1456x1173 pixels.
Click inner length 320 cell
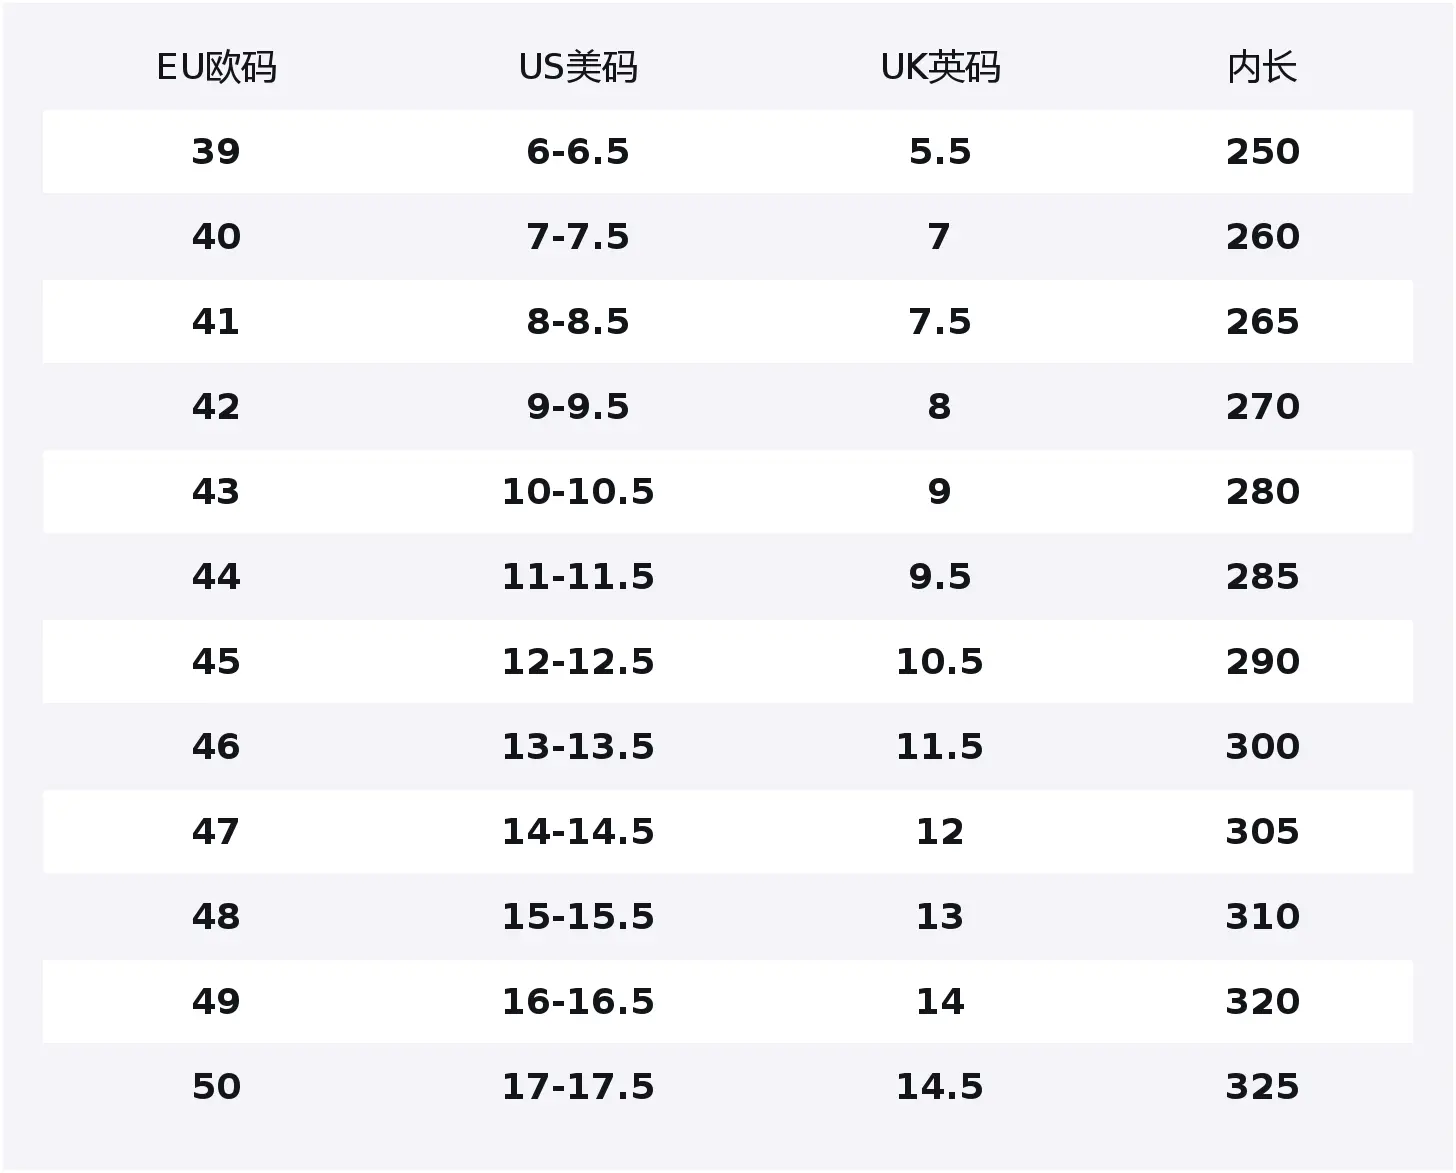click(x=1262, y=1002)
